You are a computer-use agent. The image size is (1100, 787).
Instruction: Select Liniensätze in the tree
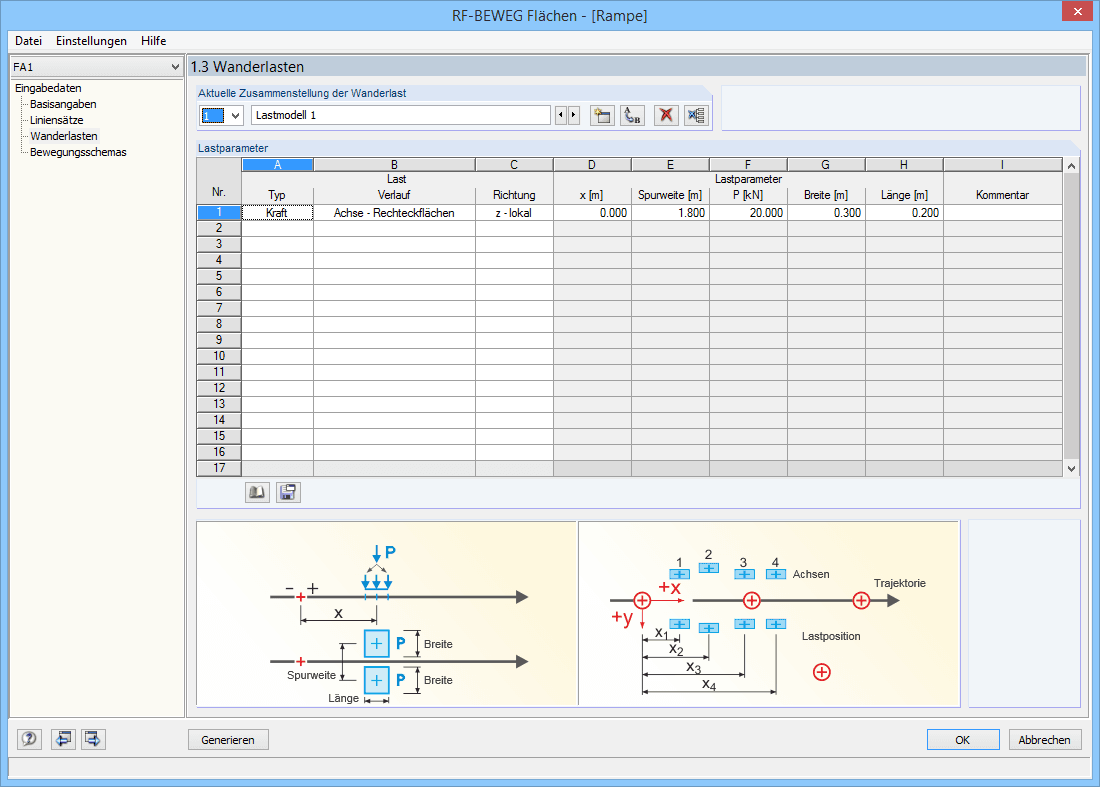click(56, 120)
